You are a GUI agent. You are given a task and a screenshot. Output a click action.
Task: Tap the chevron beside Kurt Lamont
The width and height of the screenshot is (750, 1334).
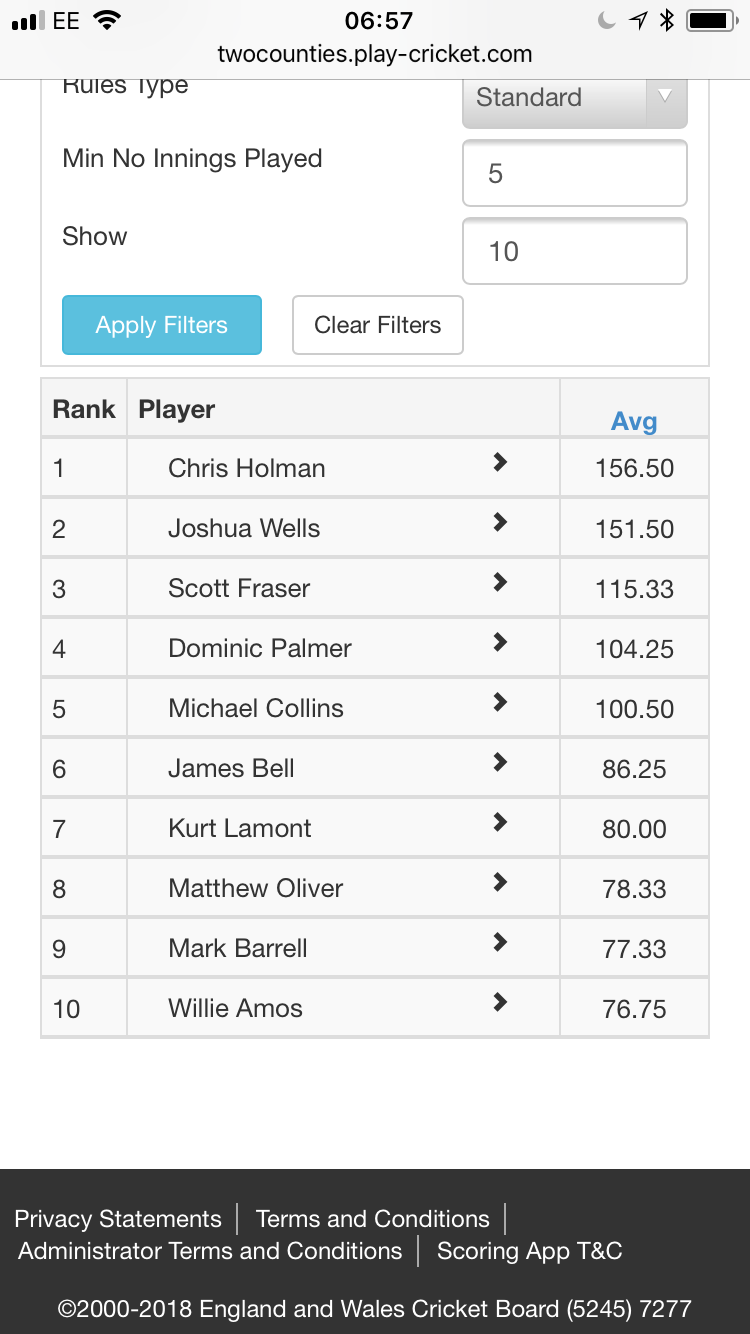click(500, 822)
